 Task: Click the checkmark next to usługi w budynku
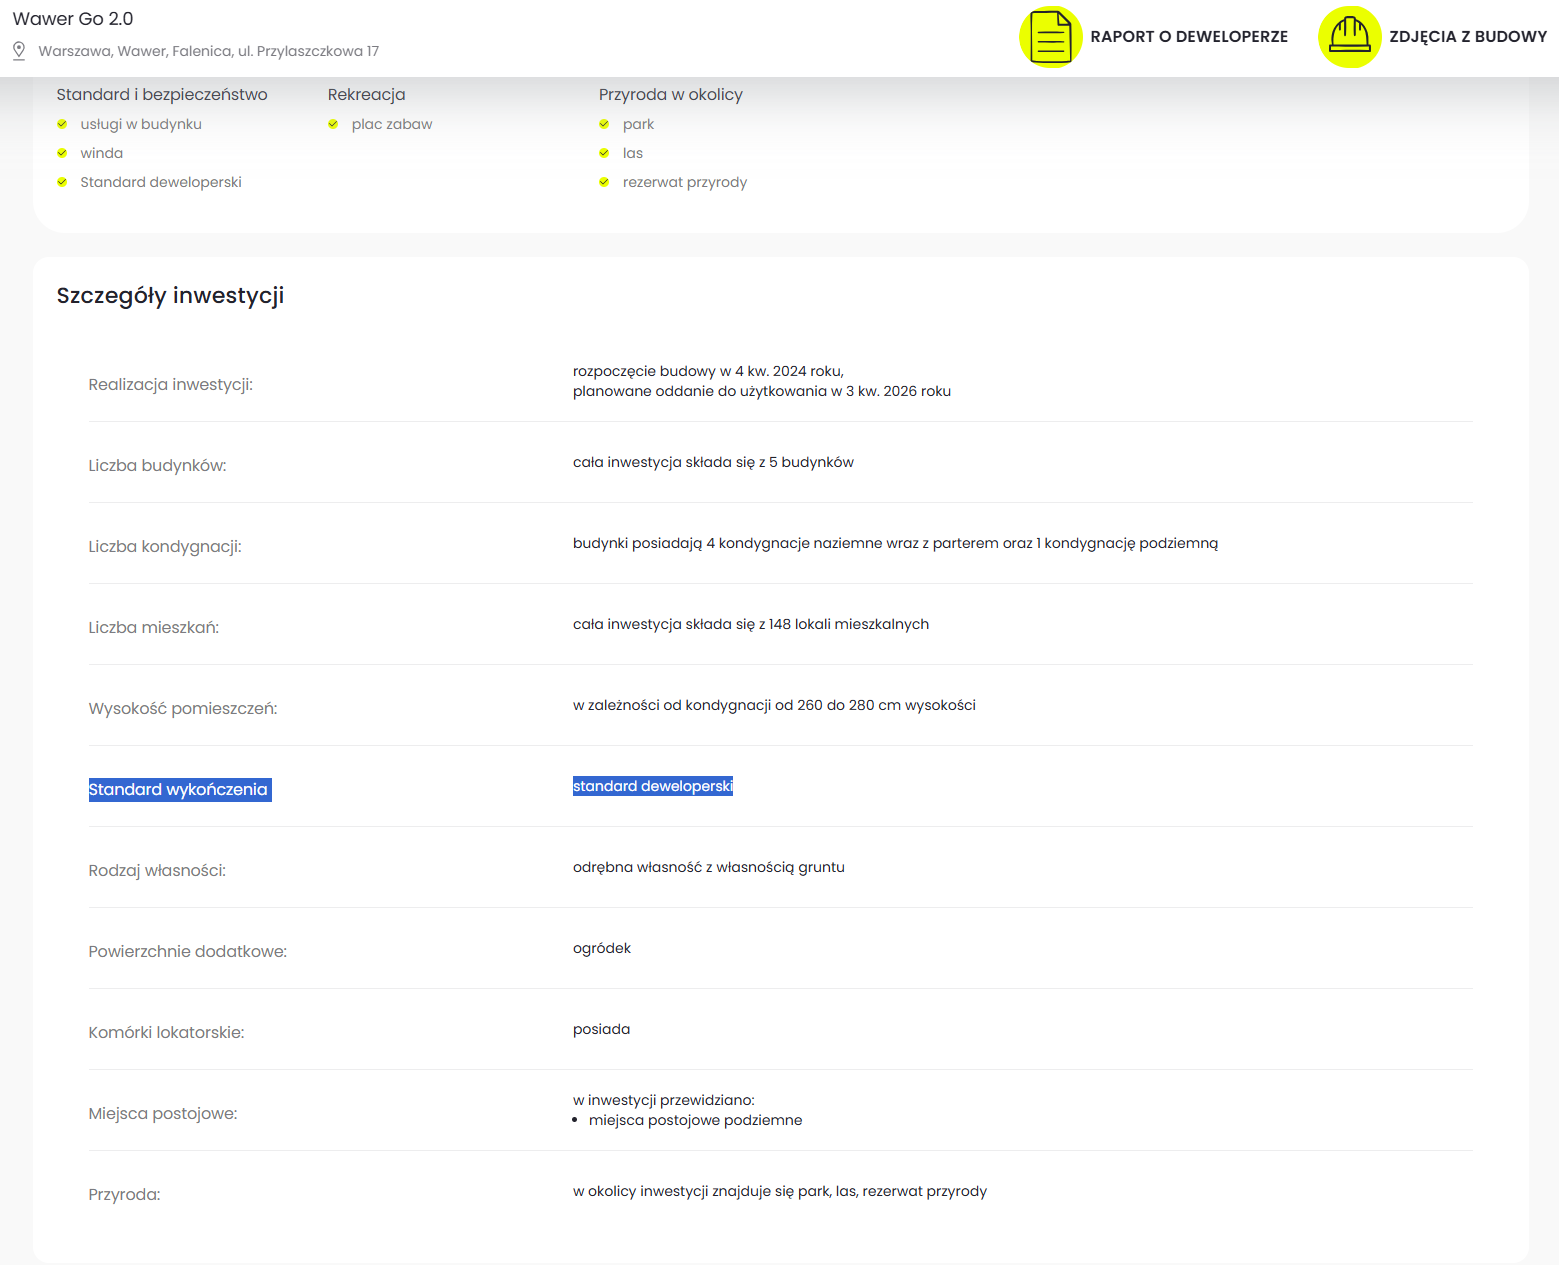click(62, 124)
